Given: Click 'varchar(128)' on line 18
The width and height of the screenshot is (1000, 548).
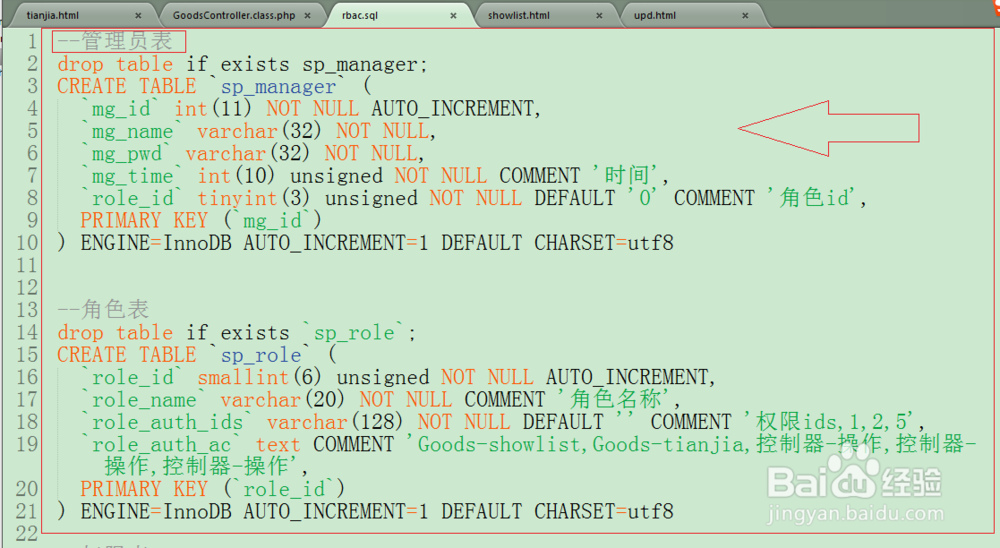Looking at the screenshot, I should pos(335,422).
